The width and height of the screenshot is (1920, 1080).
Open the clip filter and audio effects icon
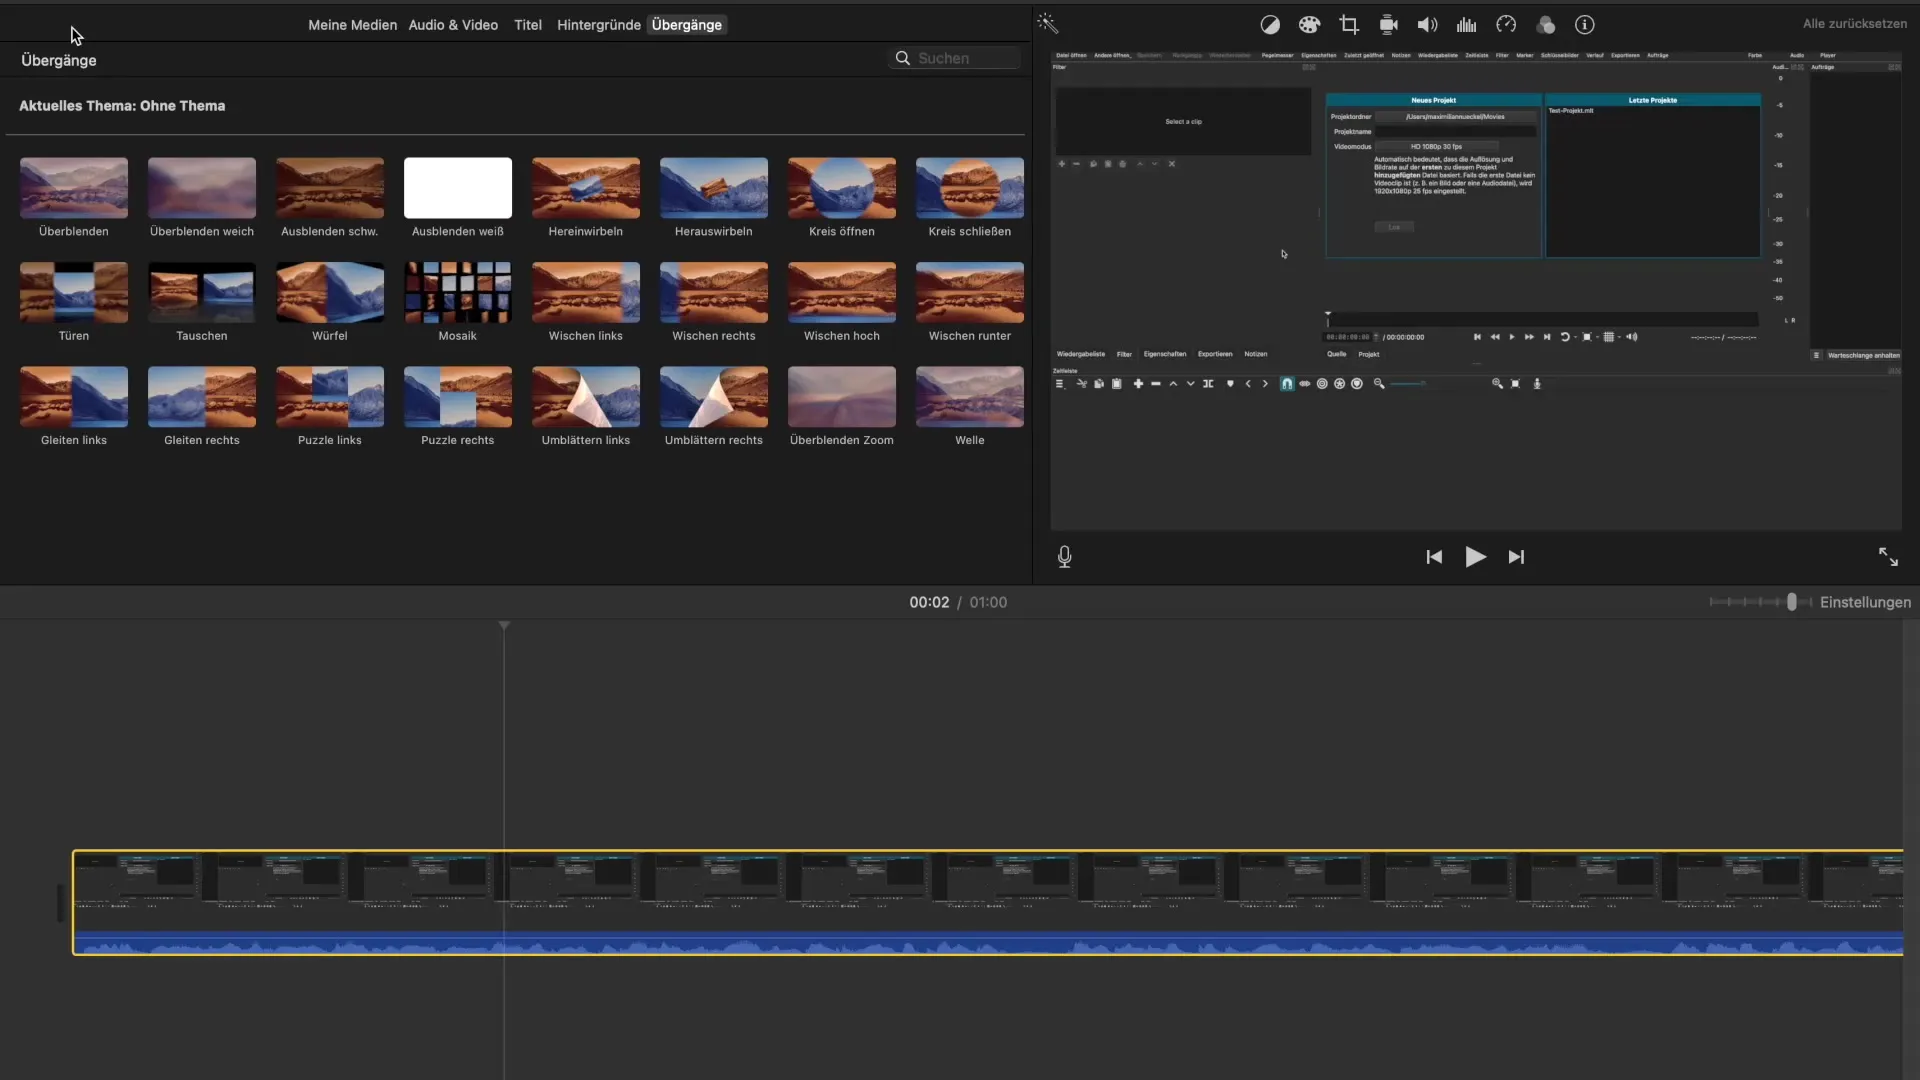(x=1545, y=25)
